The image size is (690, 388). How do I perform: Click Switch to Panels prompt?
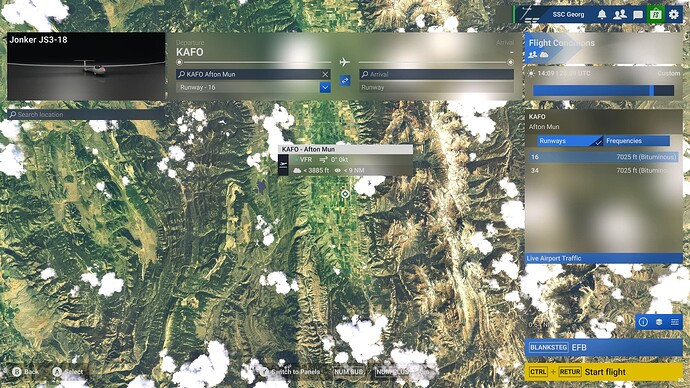point(290,372)
